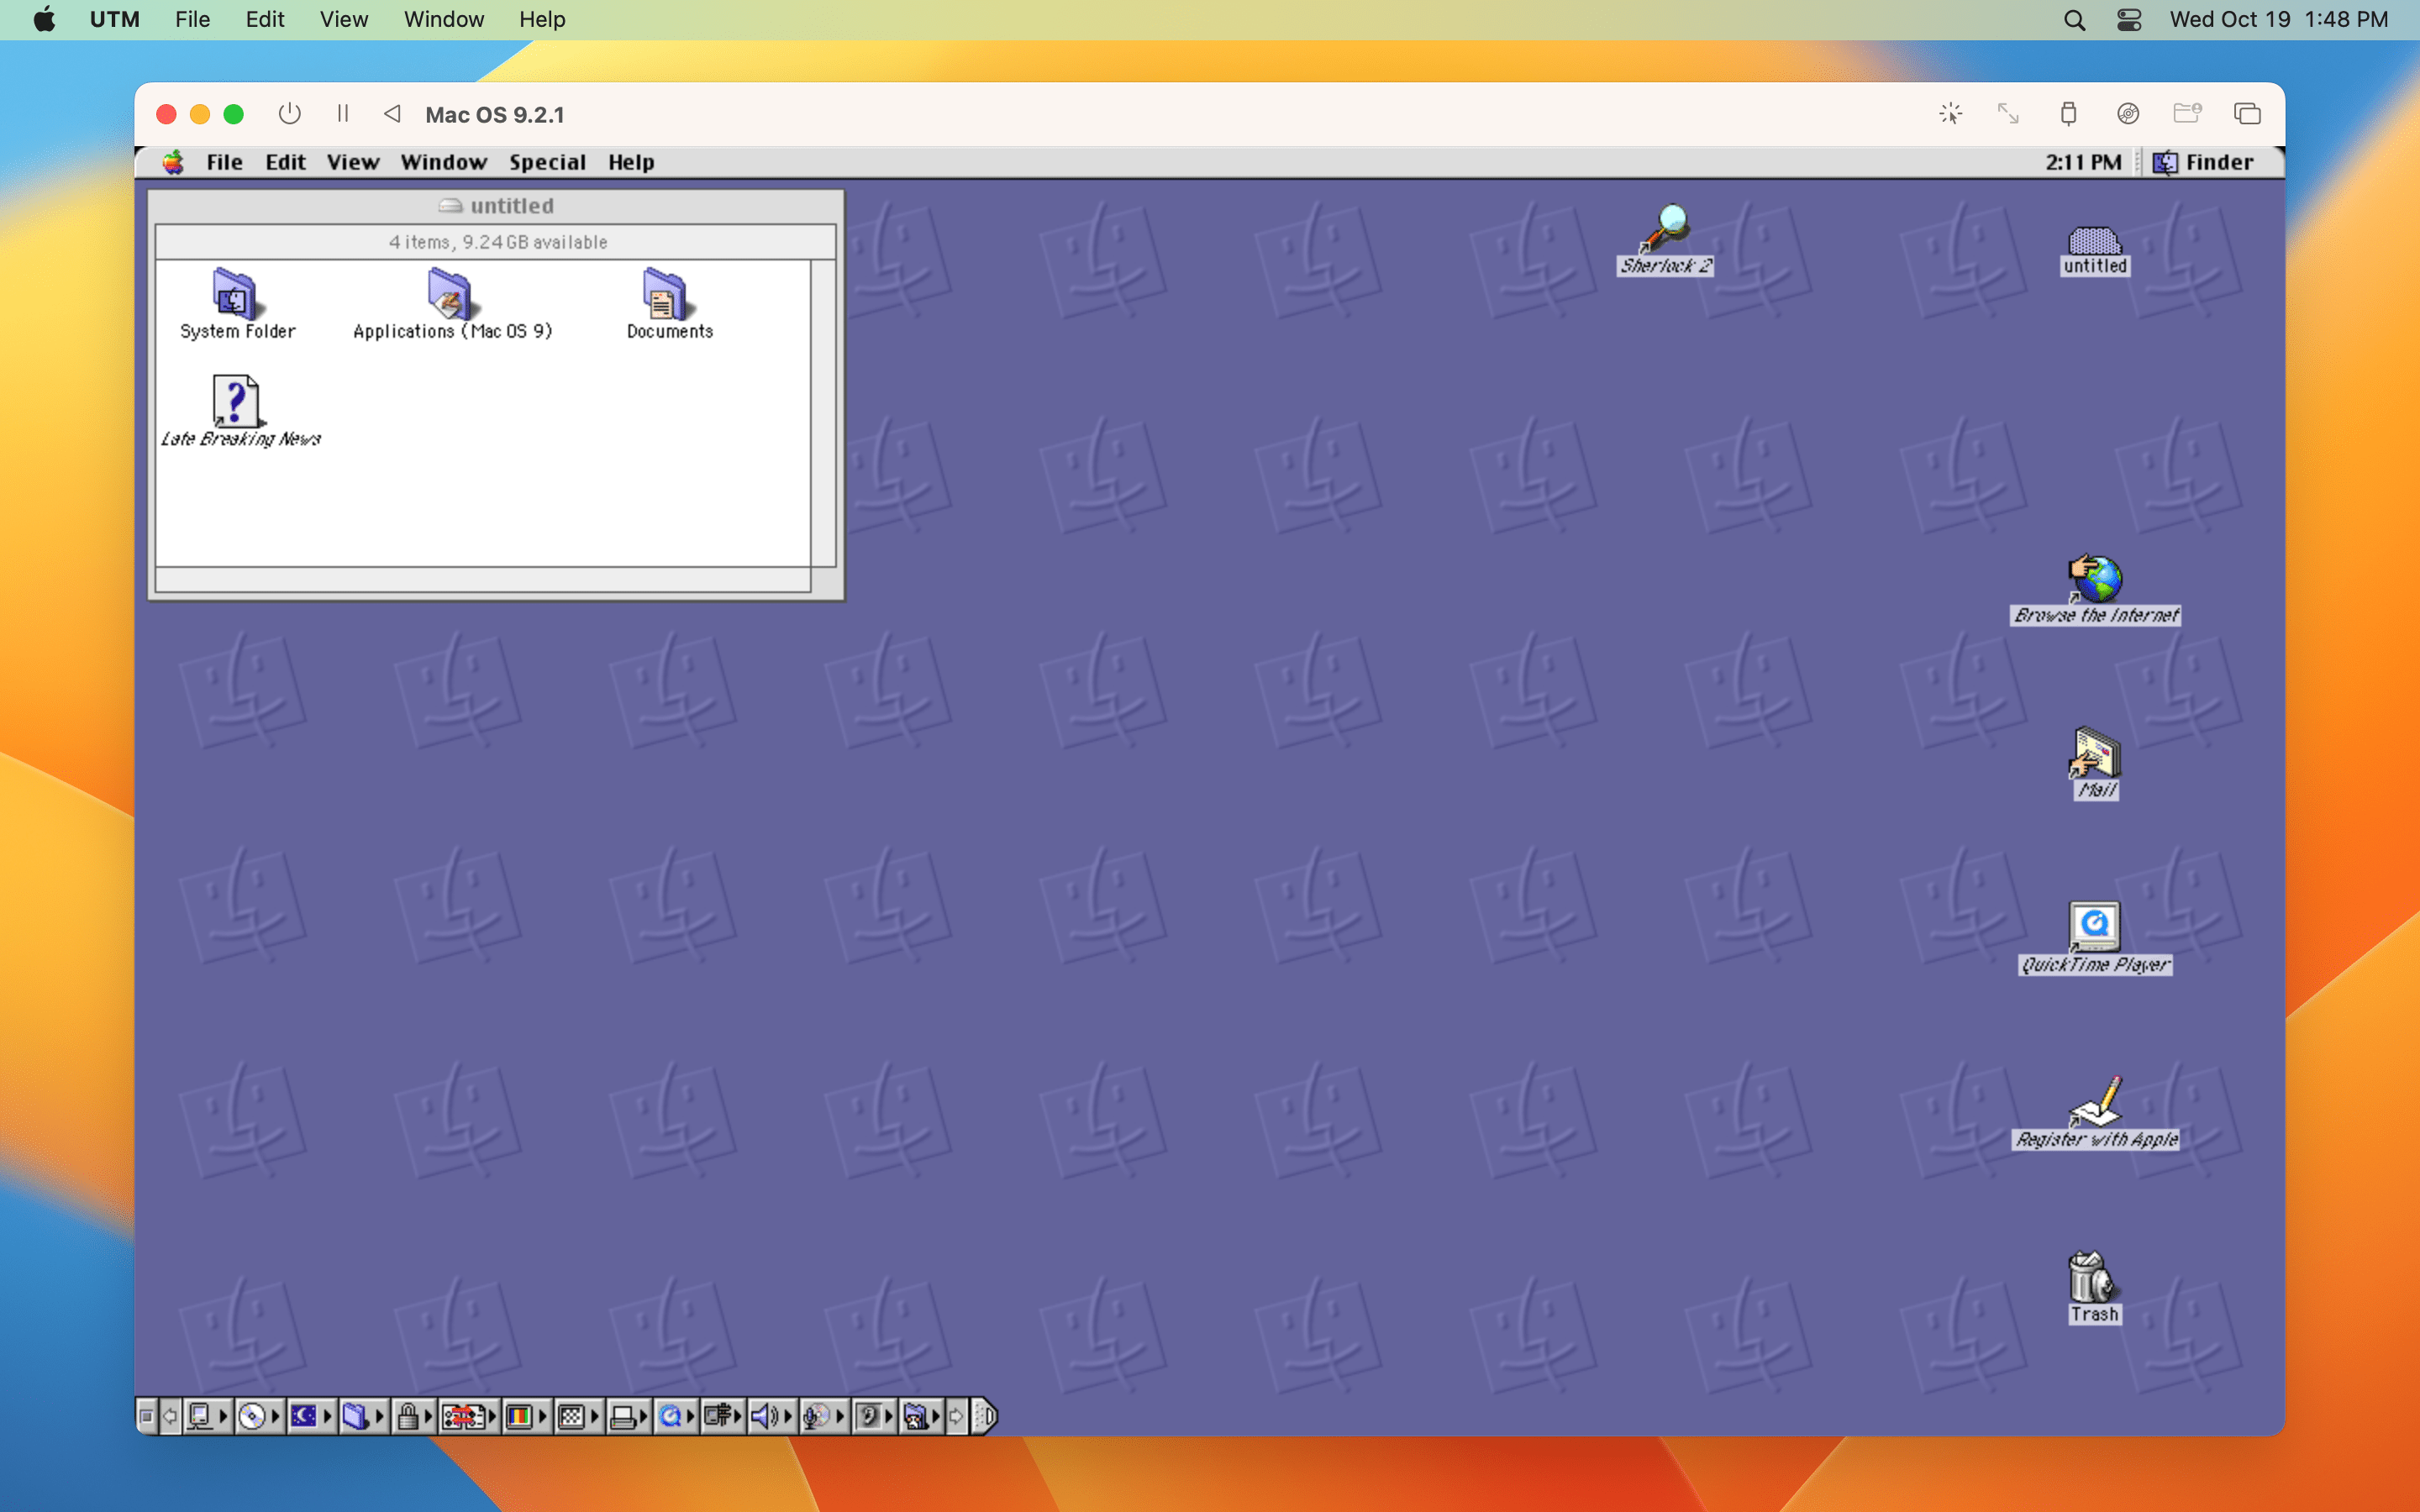Open the monitor color depth strip module
The image size is (2420, 1512).
point(527,1416)
